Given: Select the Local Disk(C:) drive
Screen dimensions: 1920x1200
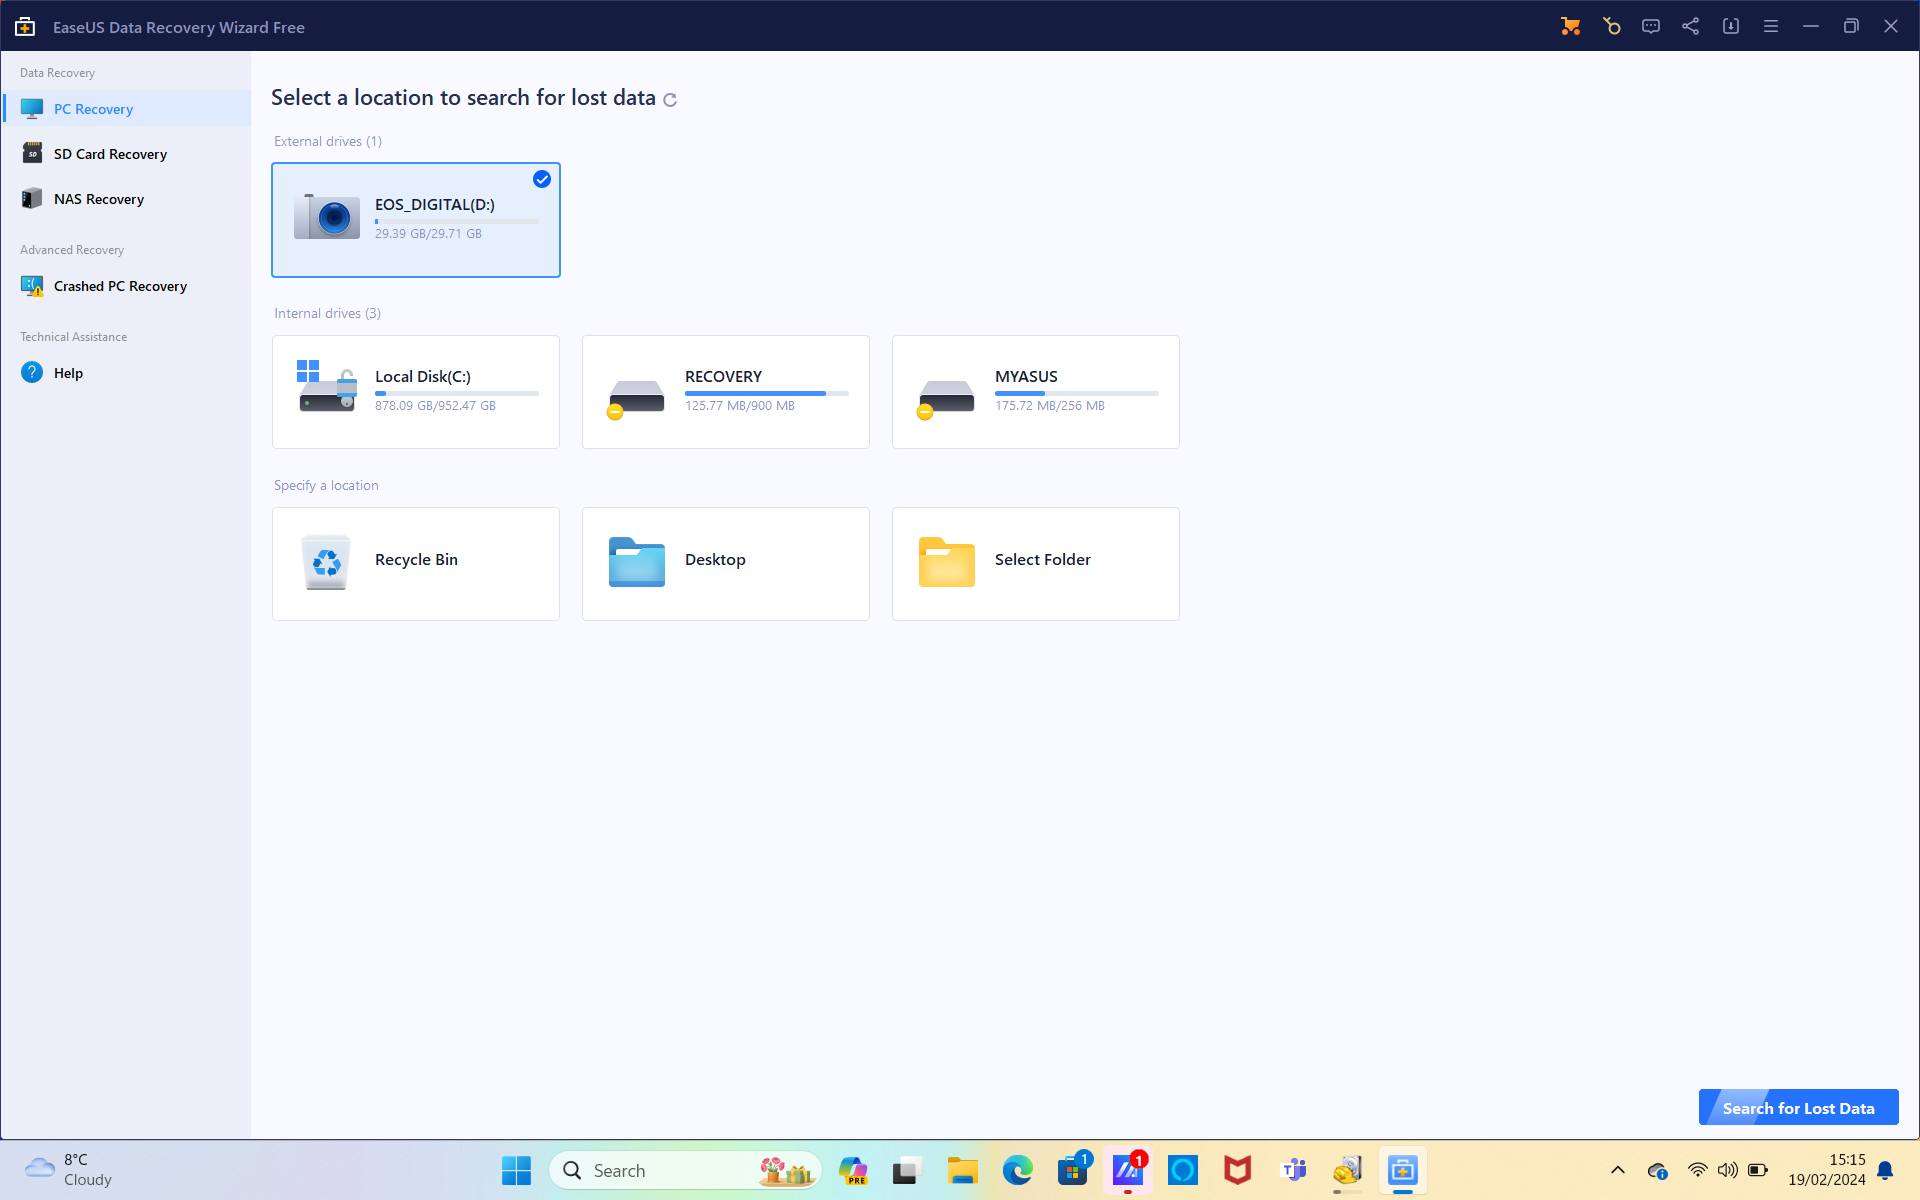Looking at the screenshot, I should tap(415, 391).
